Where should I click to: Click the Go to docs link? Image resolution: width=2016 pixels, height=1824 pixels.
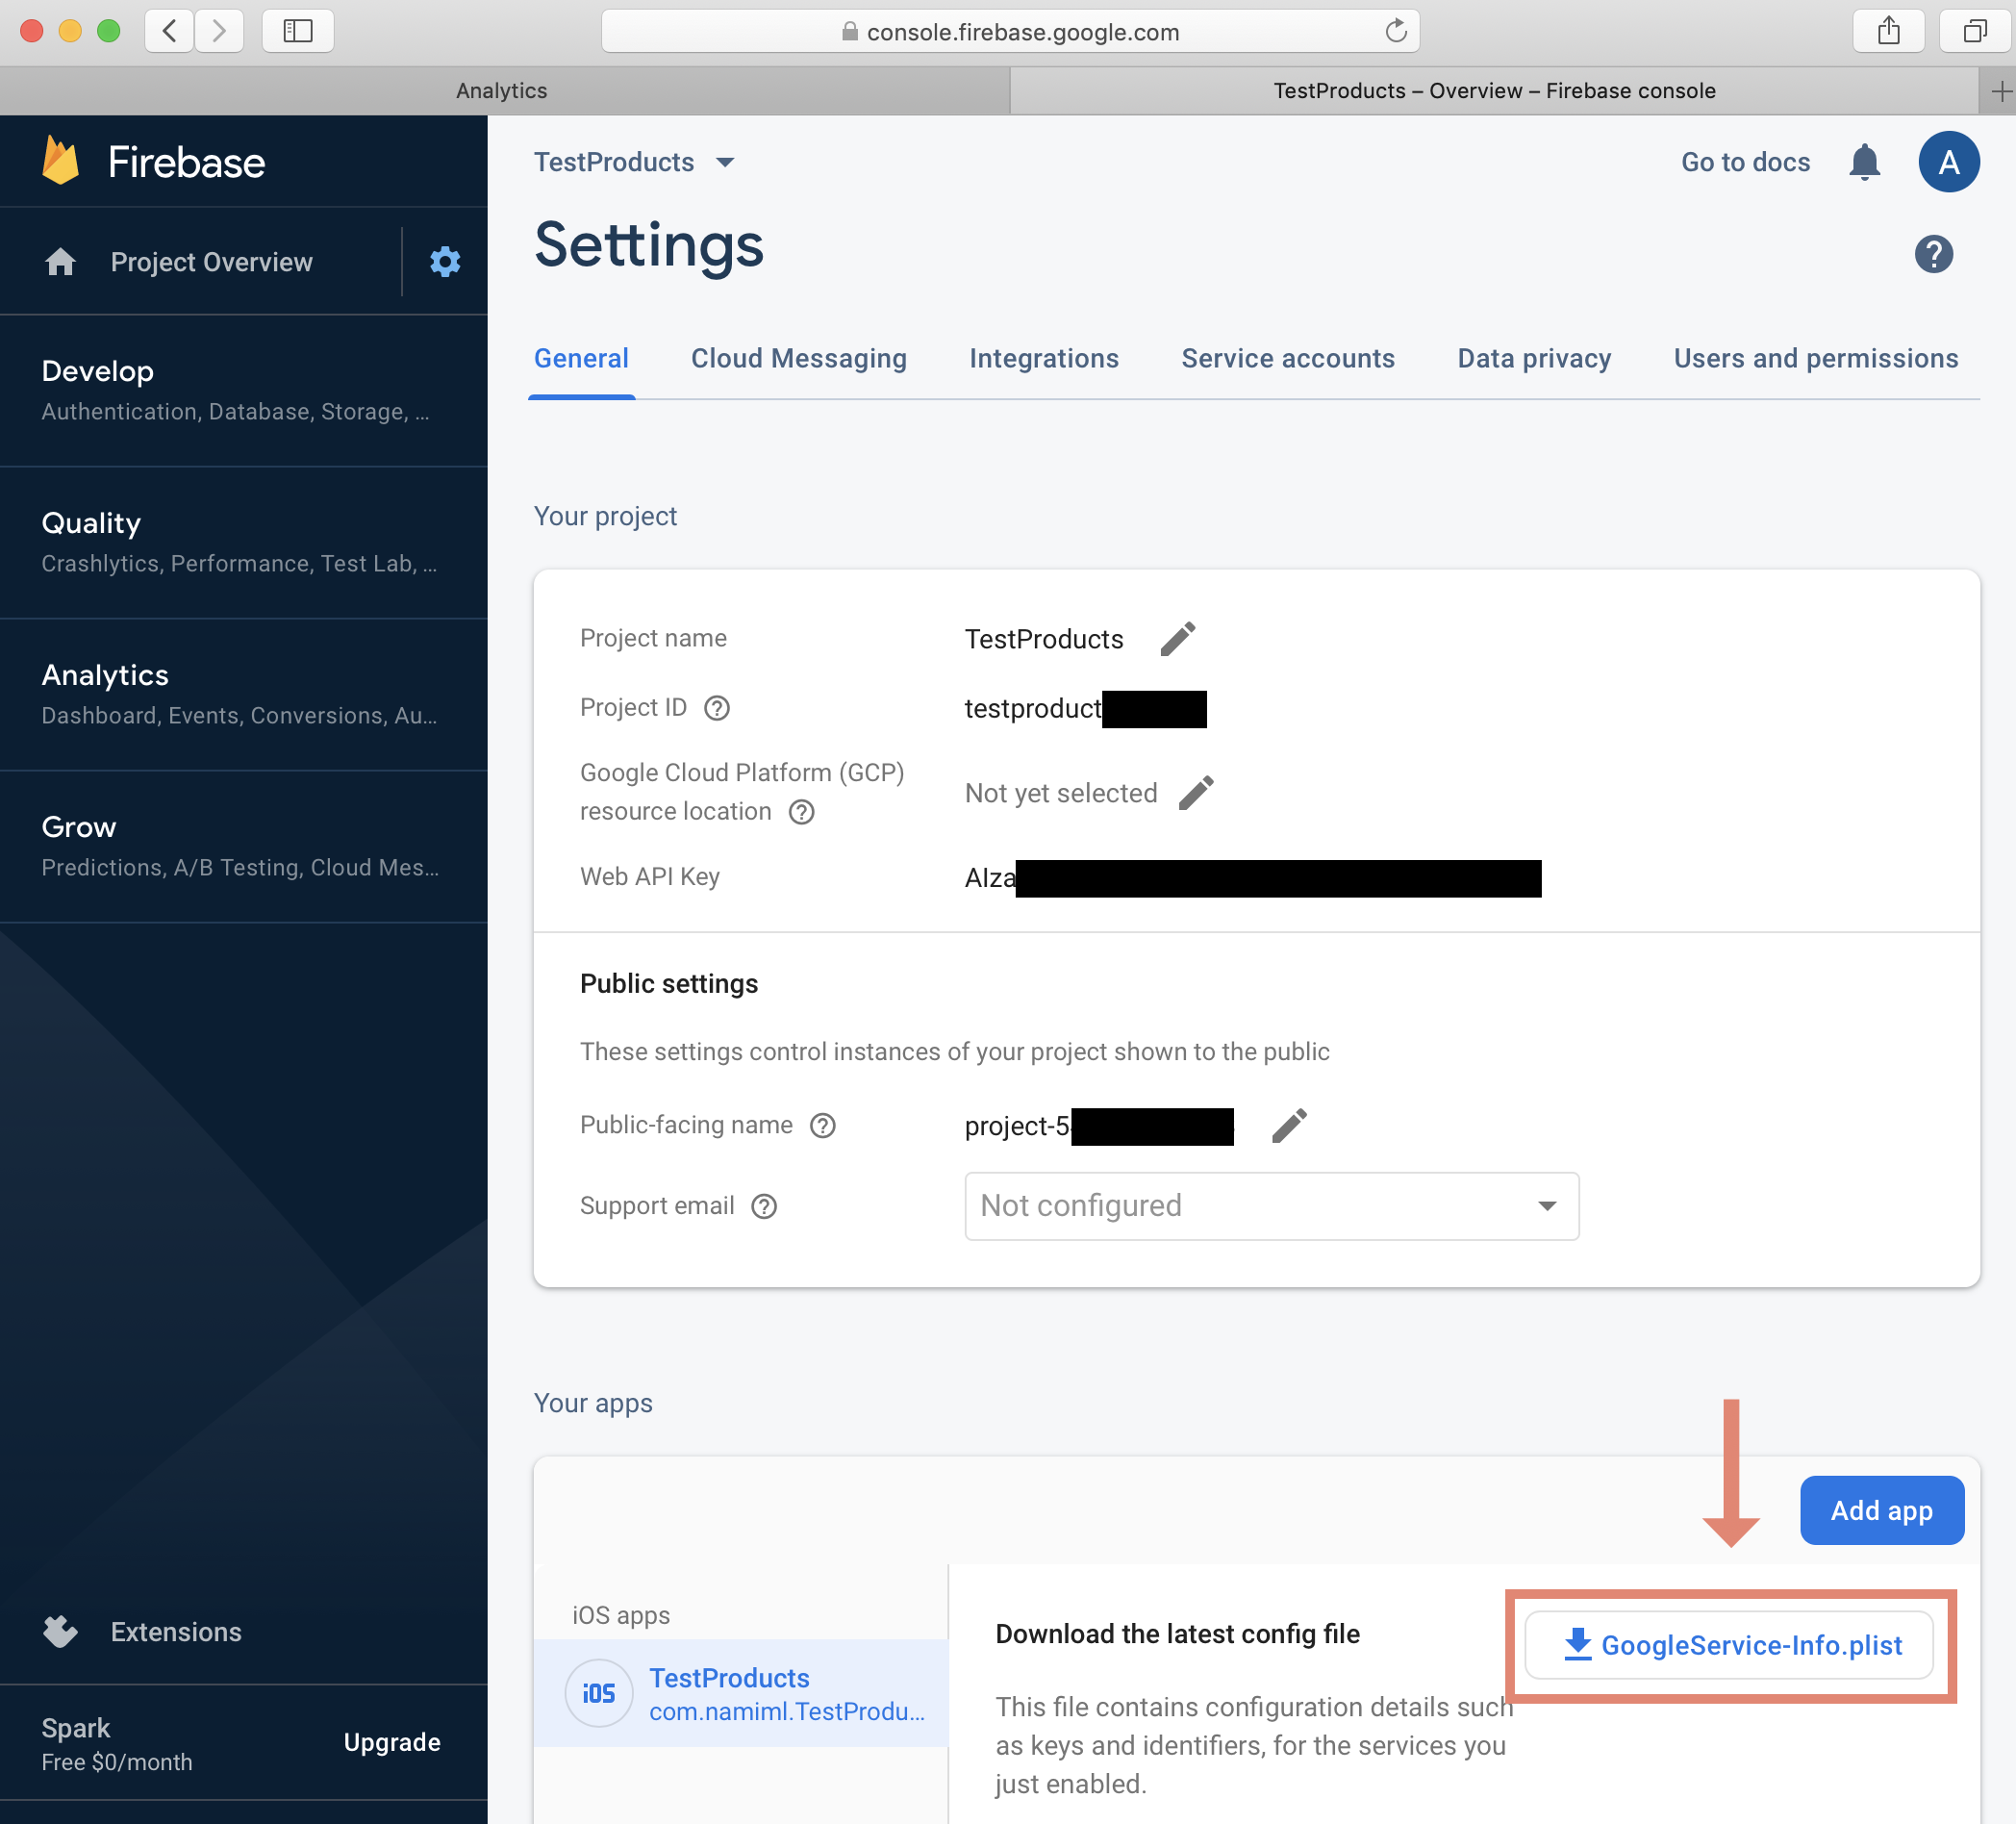1745,162
